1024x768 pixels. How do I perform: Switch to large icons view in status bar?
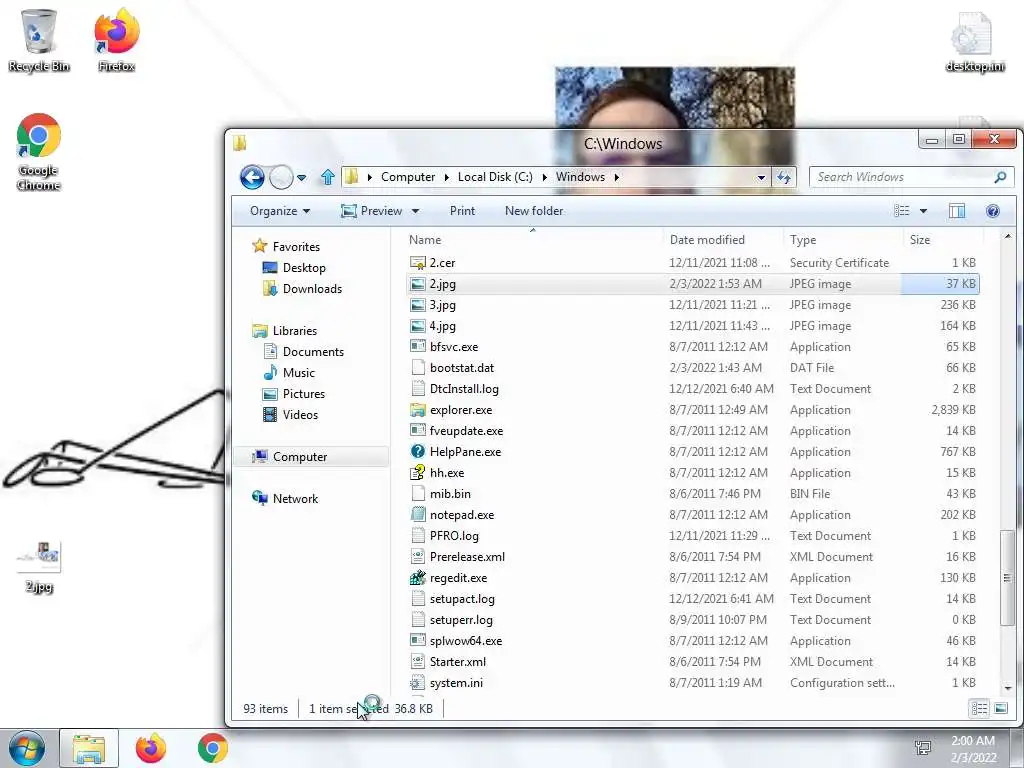(x=1000, y=709)
